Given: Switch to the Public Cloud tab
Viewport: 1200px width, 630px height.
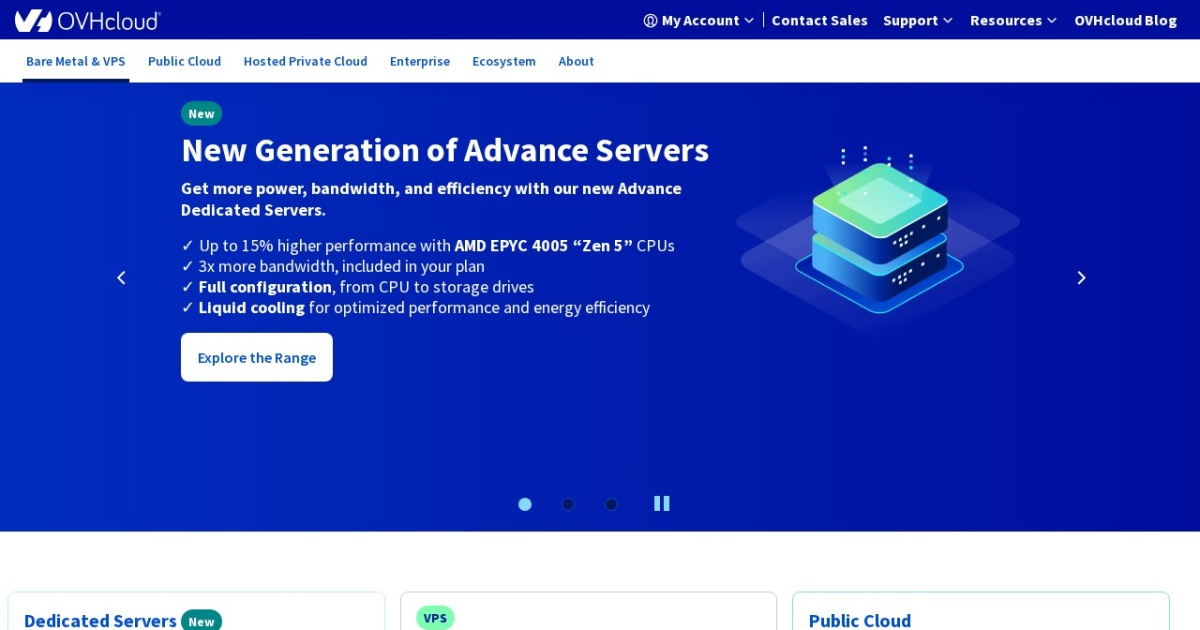Looking at the screenshot, I should pos(184,61).
